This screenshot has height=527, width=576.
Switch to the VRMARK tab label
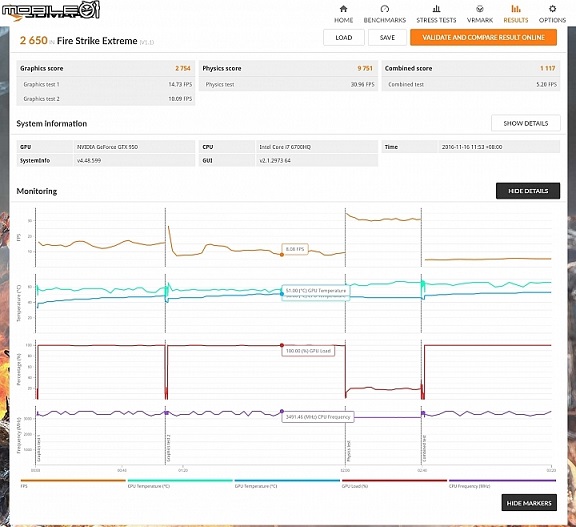pos(480,20)
